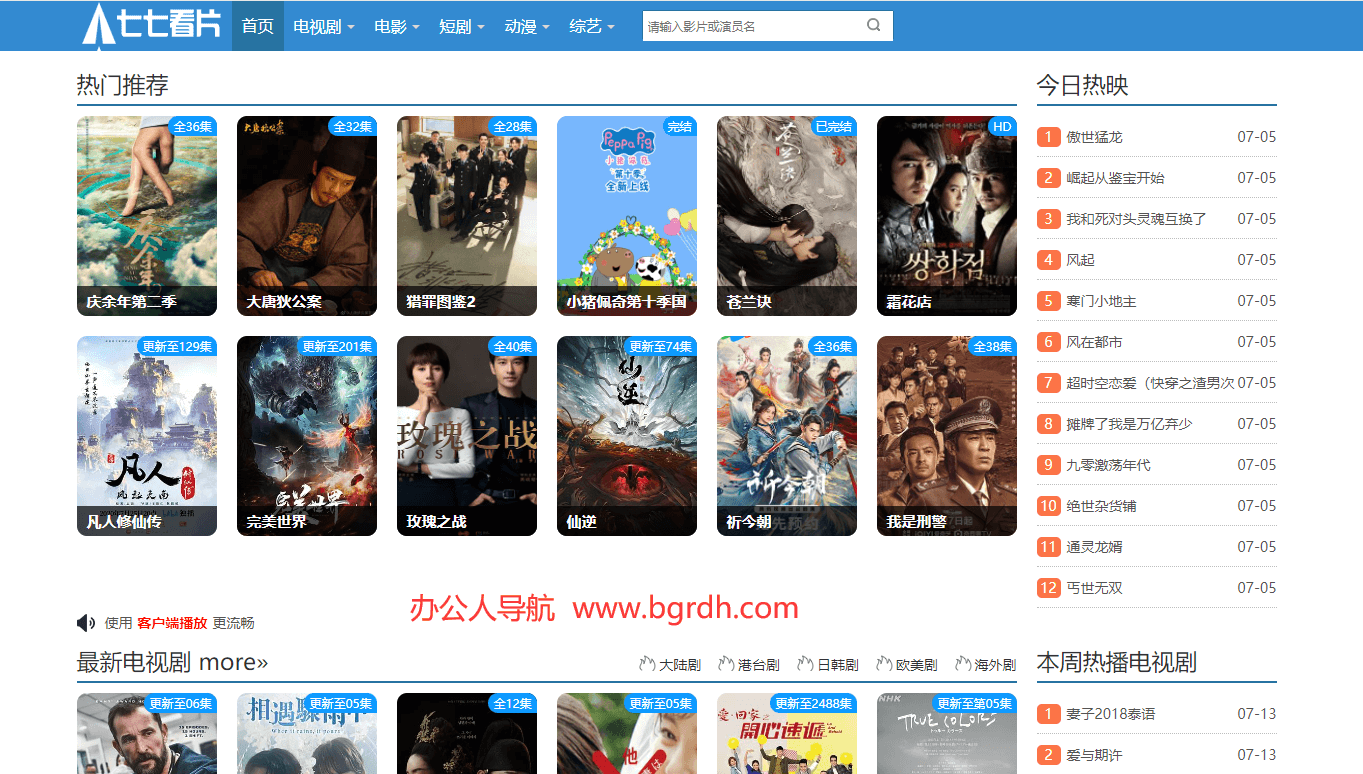Open 傲世猛龙 in today's hot list
Image resolution: width=1363 pixels, height=774 pixels.
(1094, 137)
